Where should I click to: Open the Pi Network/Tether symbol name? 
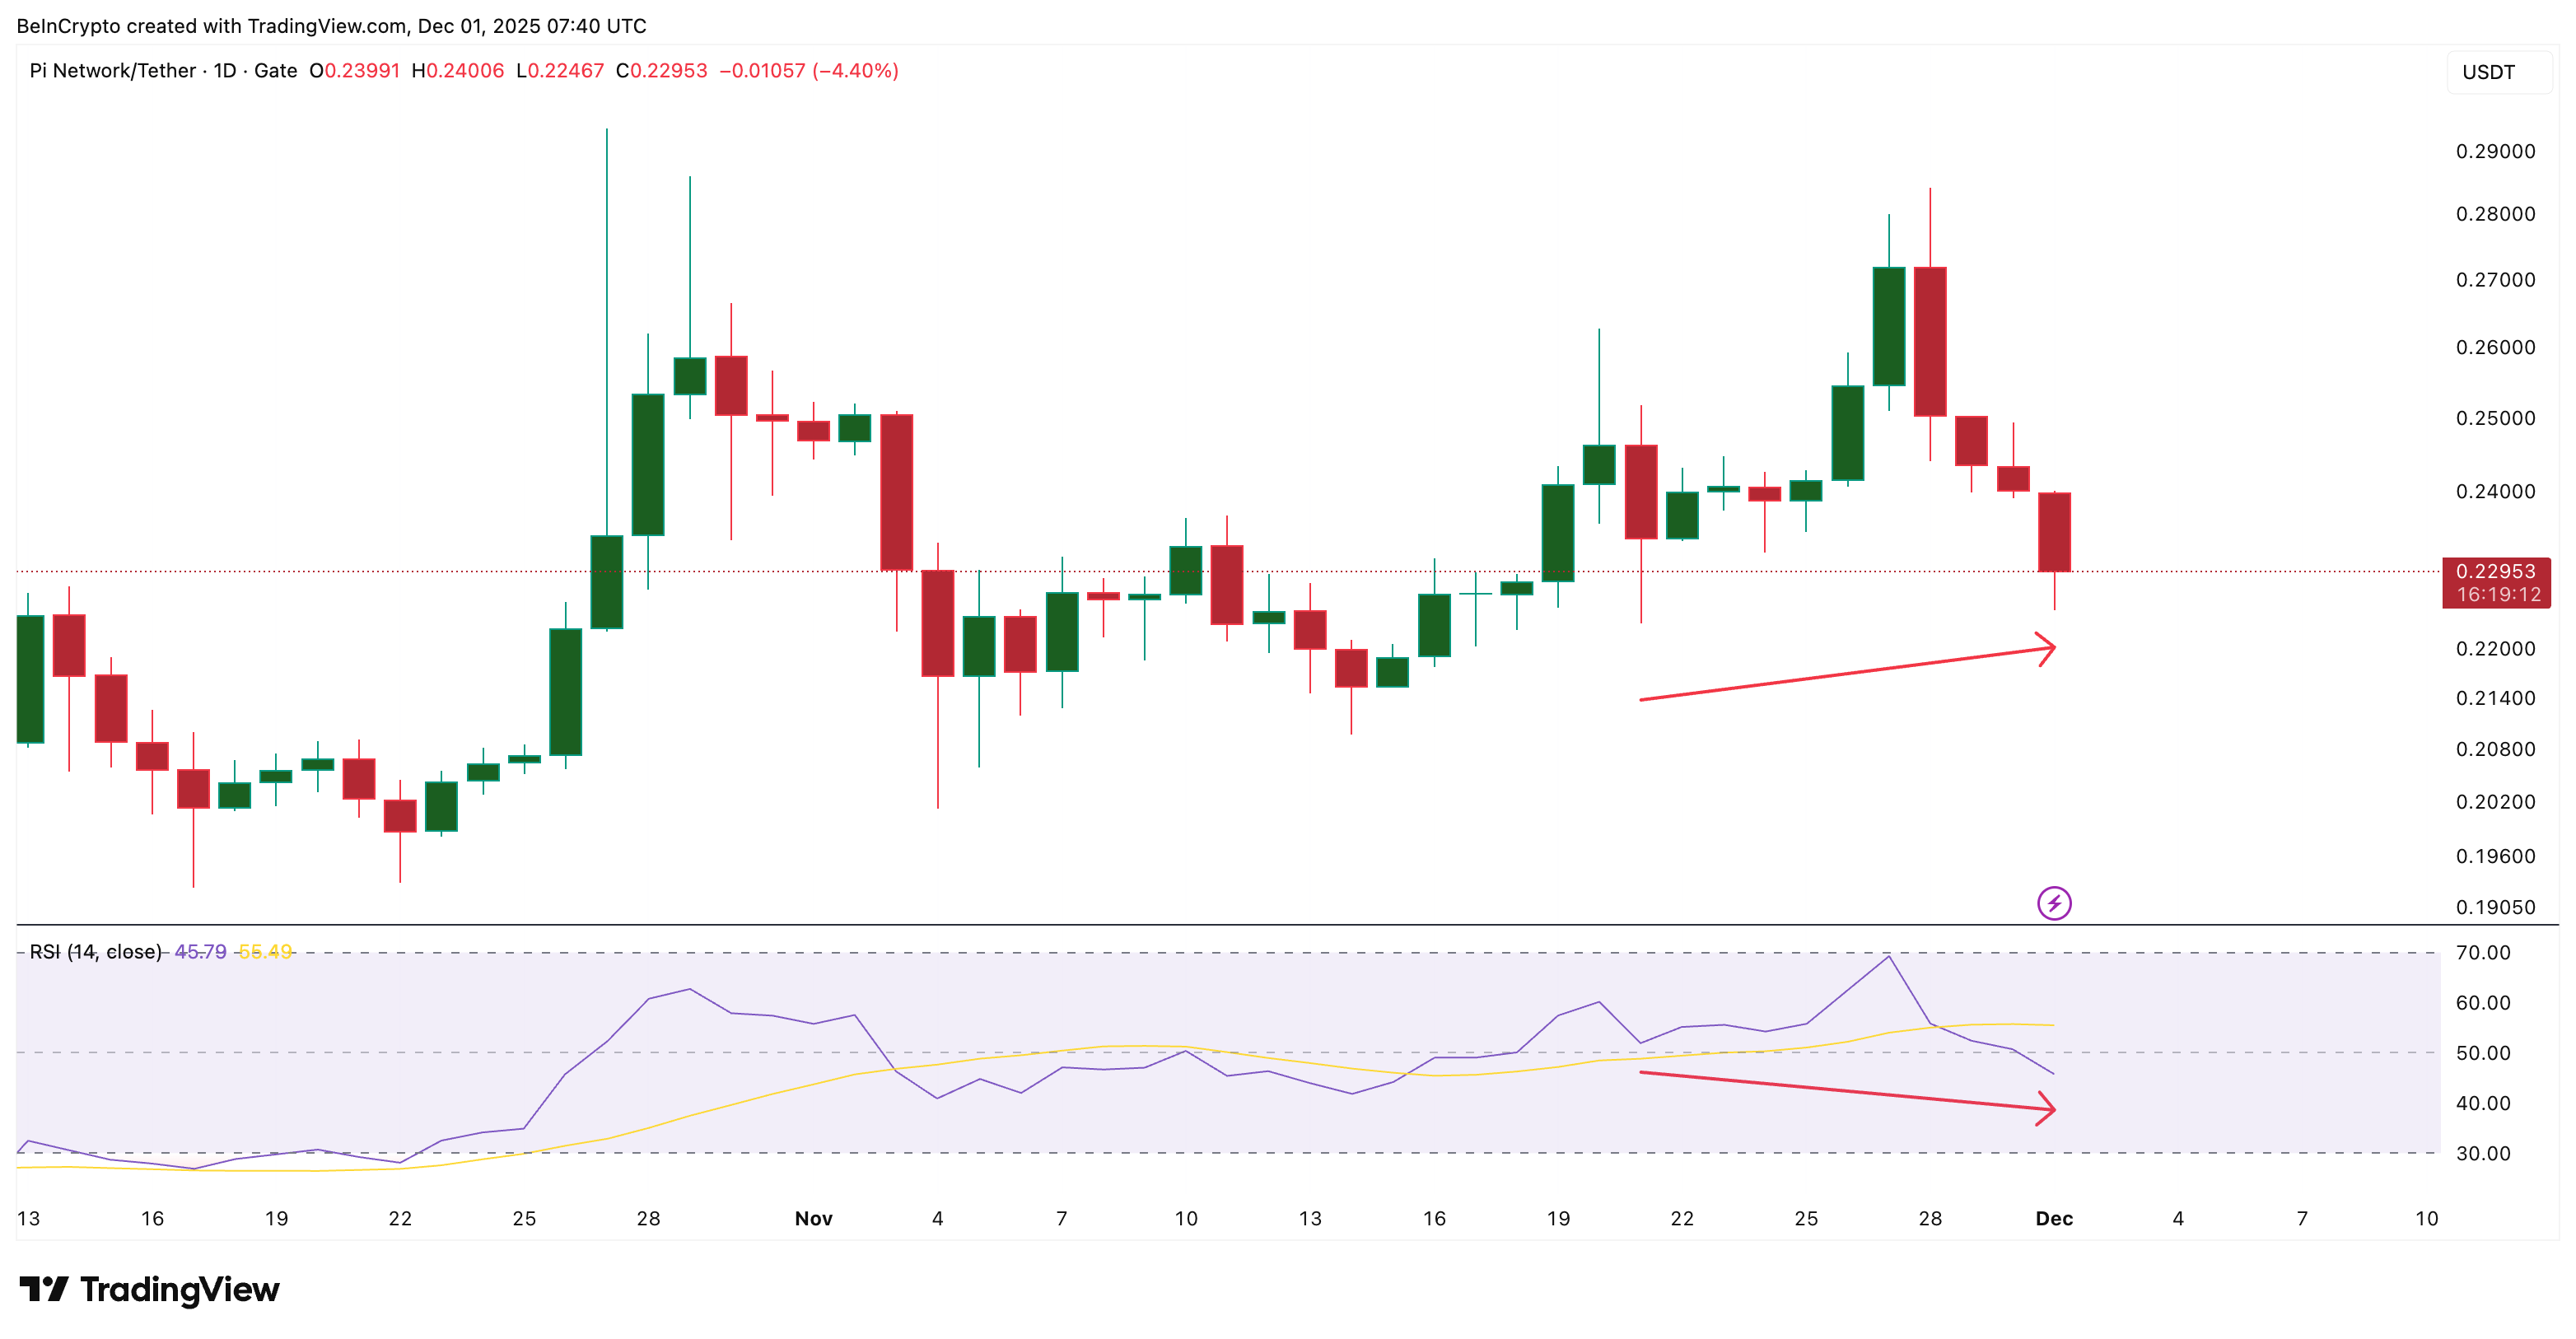[113, 70]
